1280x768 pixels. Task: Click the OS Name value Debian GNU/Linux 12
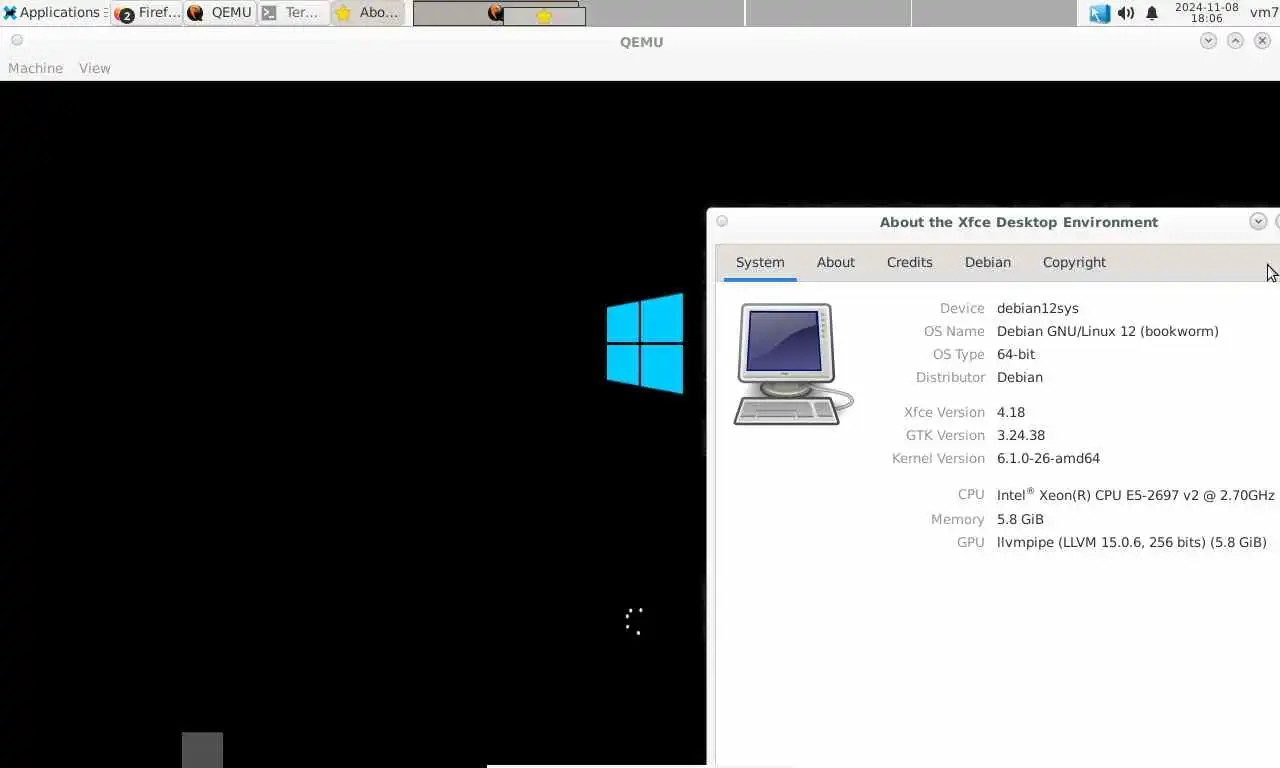(1107, 332)
